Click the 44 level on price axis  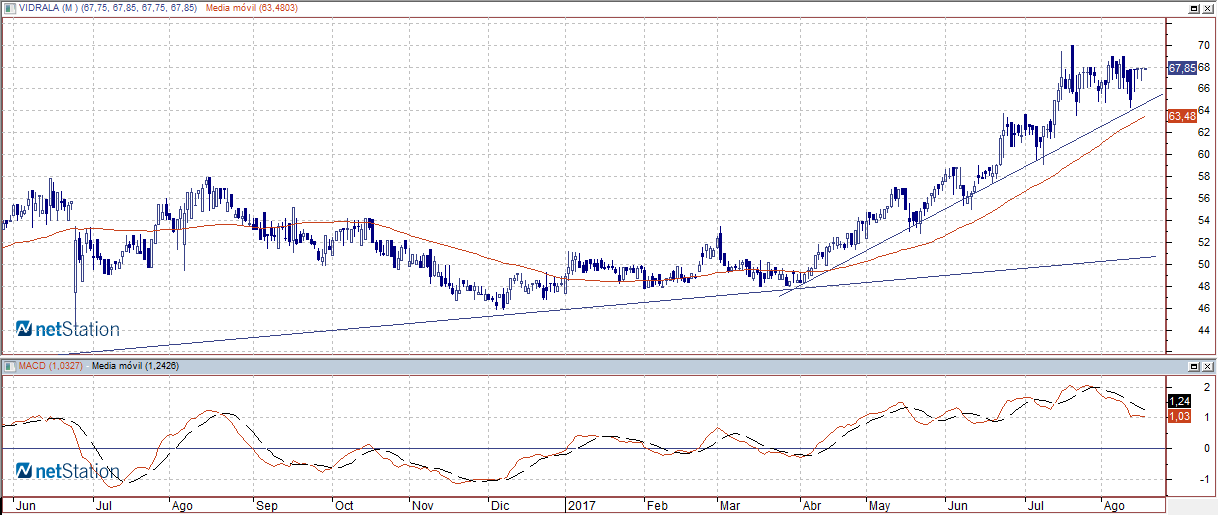point(1177,330)
